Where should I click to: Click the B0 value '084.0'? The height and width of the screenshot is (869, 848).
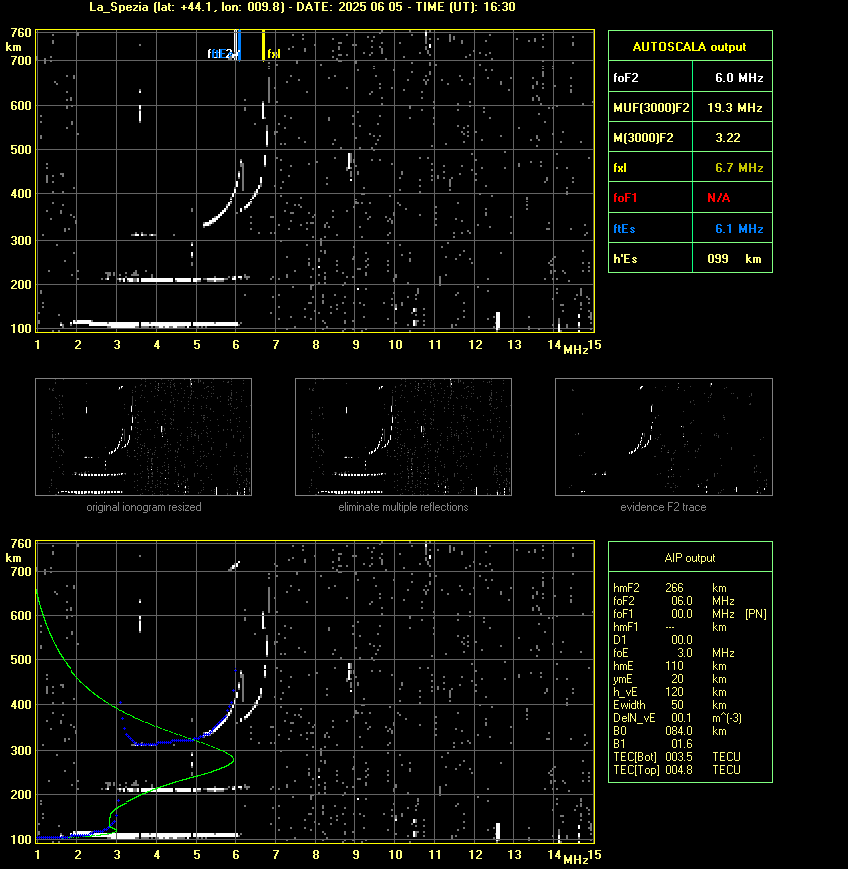tap(679, 731)
